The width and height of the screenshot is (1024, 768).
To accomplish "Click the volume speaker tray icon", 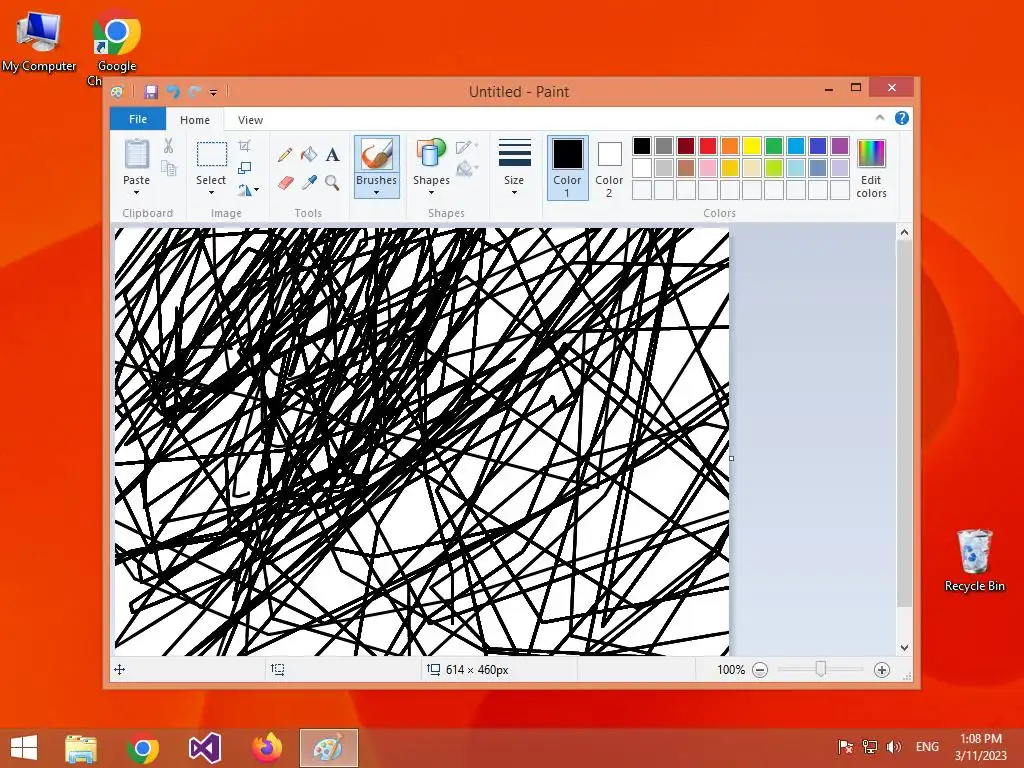I will [893, 746].
